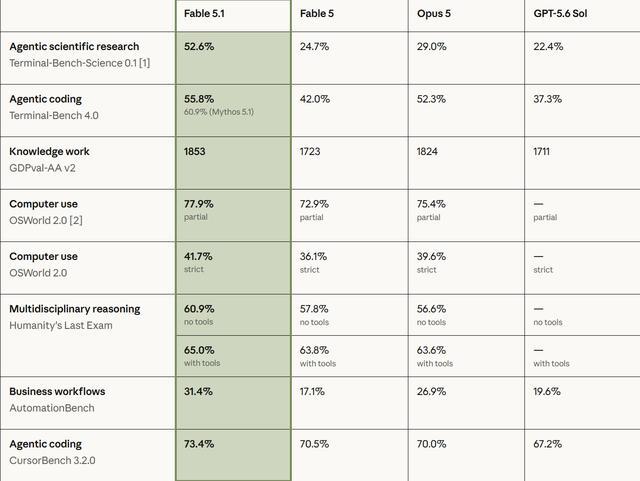Select the Terminal-Bench 4.0 benchmark label

pos(54,116)
